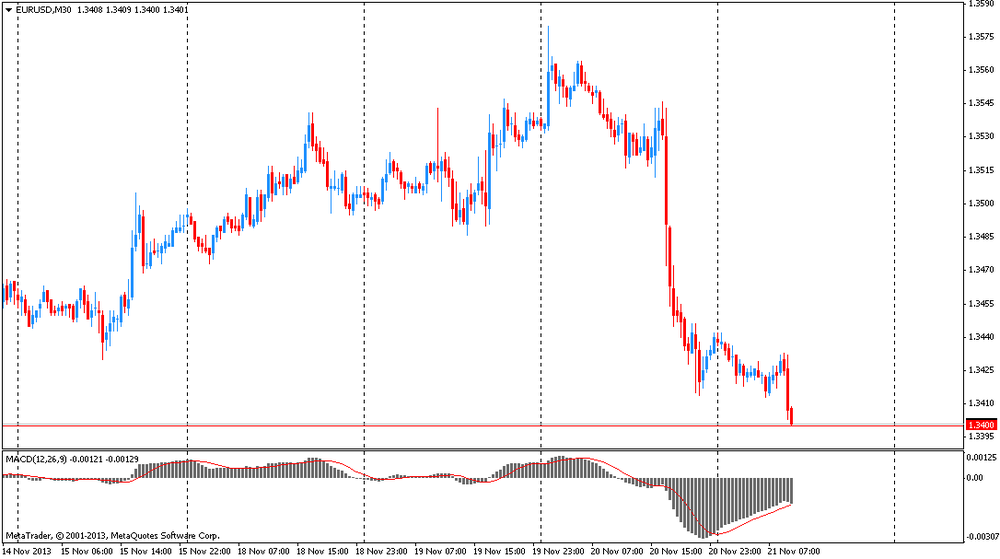Image resolution: width=1000 pixels, height=559 pixels.
Task: Click the 1.3530 price scale label
Action: [x=981, y=136]
